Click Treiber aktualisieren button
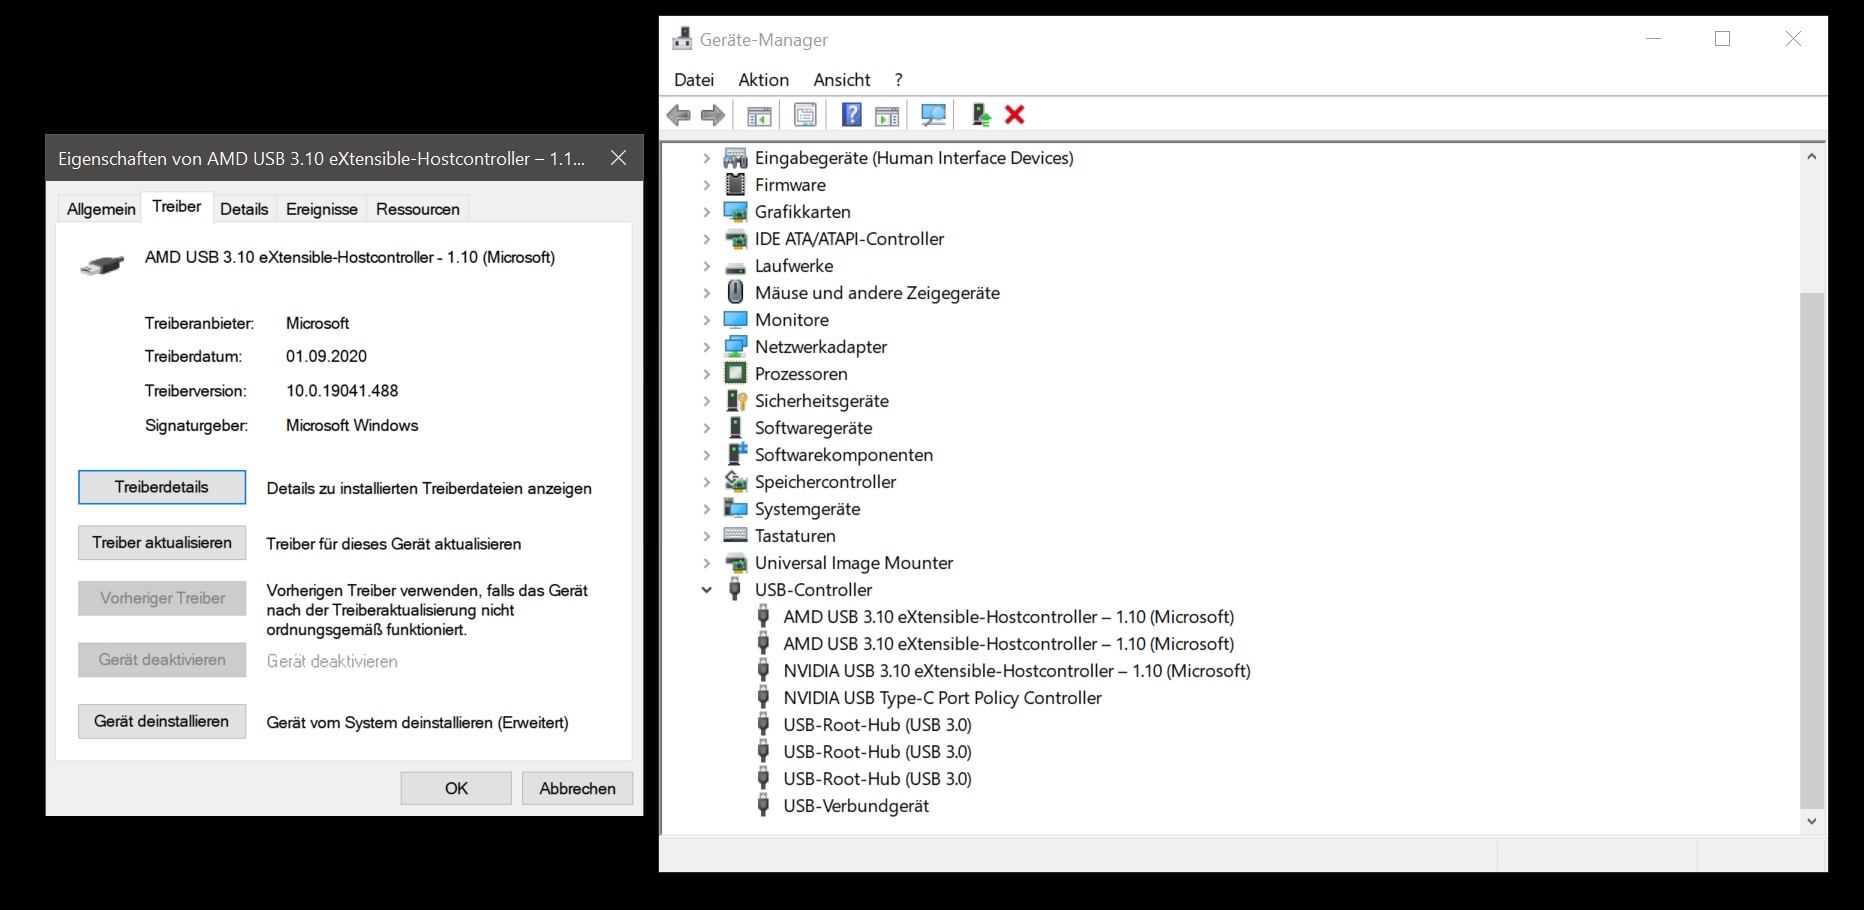The height and width of the screenshot is (910, 1864). coord(162,543)
